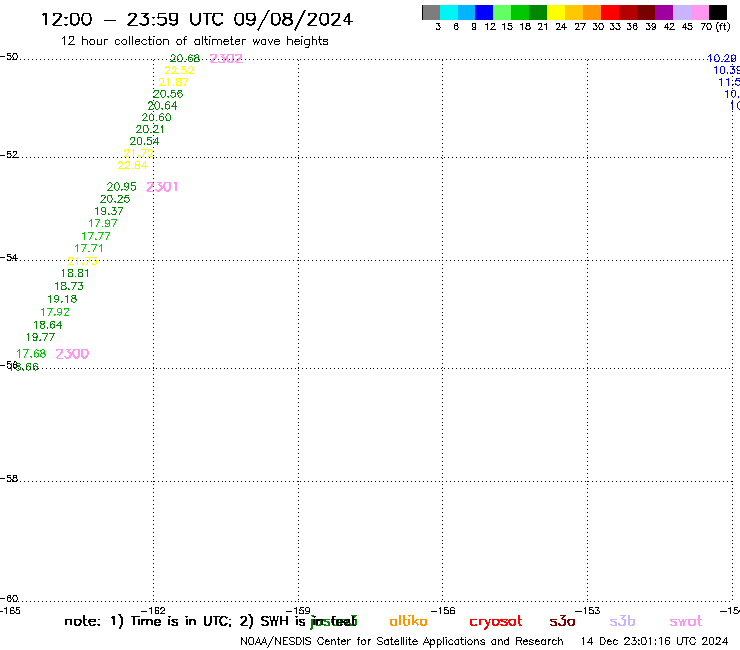Click the pink time stamp 2301
This screenshot has width=740, height=650.
coord(162,187)
